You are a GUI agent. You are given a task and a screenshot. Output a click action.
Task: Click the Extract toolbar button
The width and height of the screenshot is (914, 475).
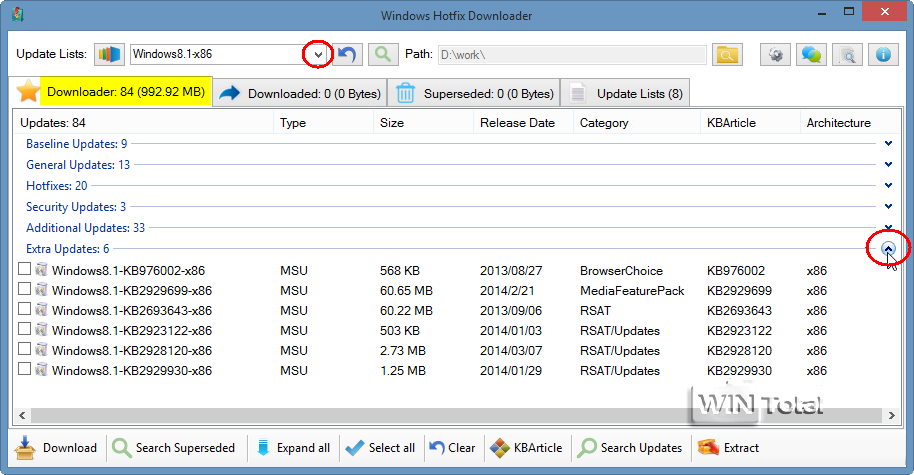click(x=729, y=448)
